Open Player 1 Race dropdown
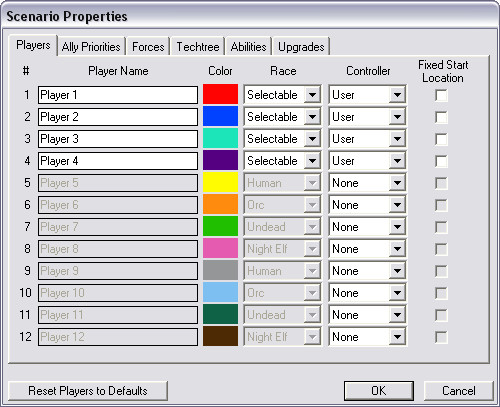 pyautogui.click(x=282, y=95)
